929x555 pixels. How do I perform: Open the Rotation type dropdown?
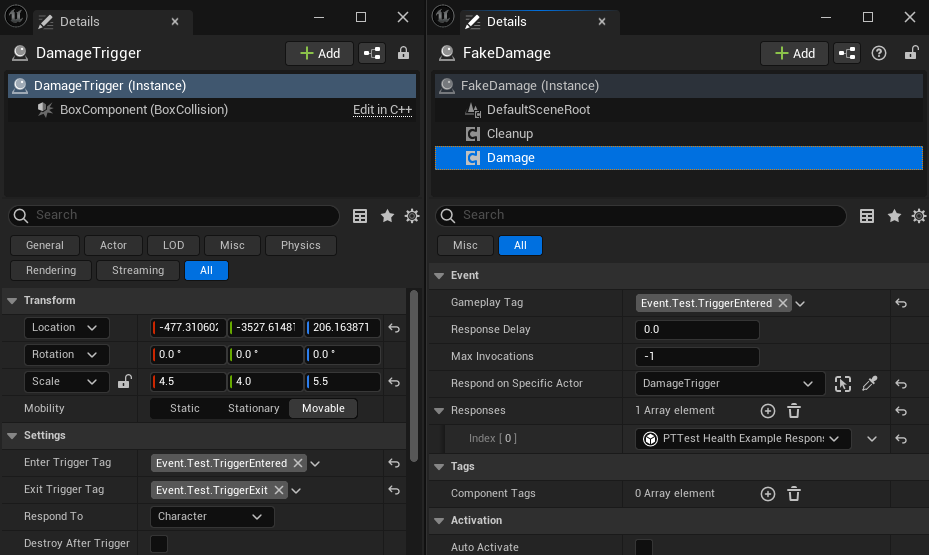tap(66, 355)
